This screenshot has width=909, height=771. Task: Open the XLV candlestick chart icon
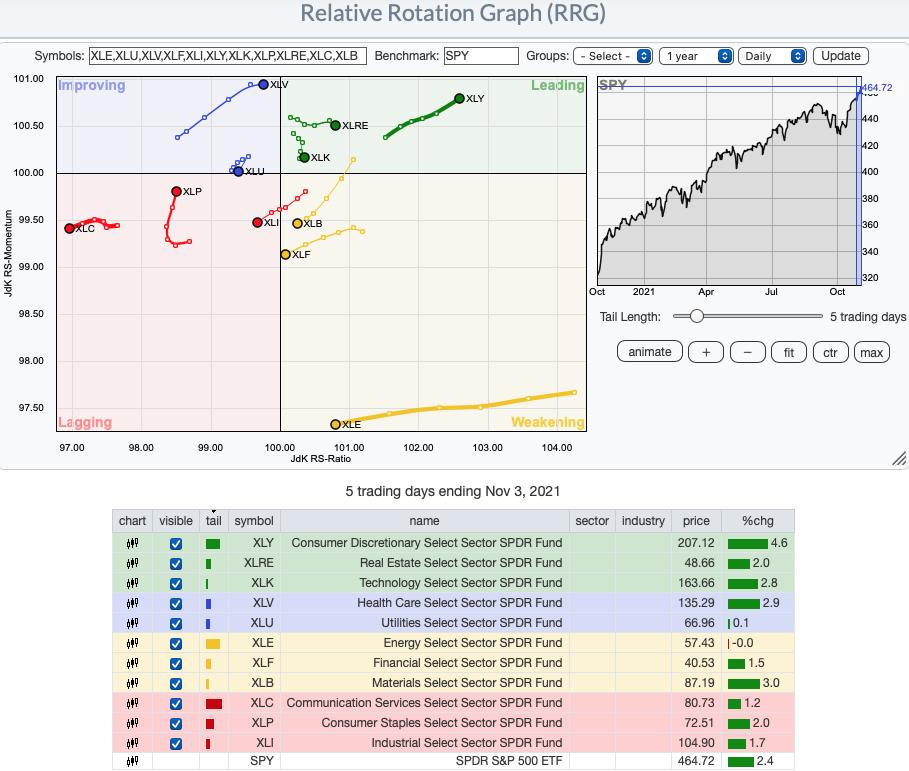click(132, 603)
